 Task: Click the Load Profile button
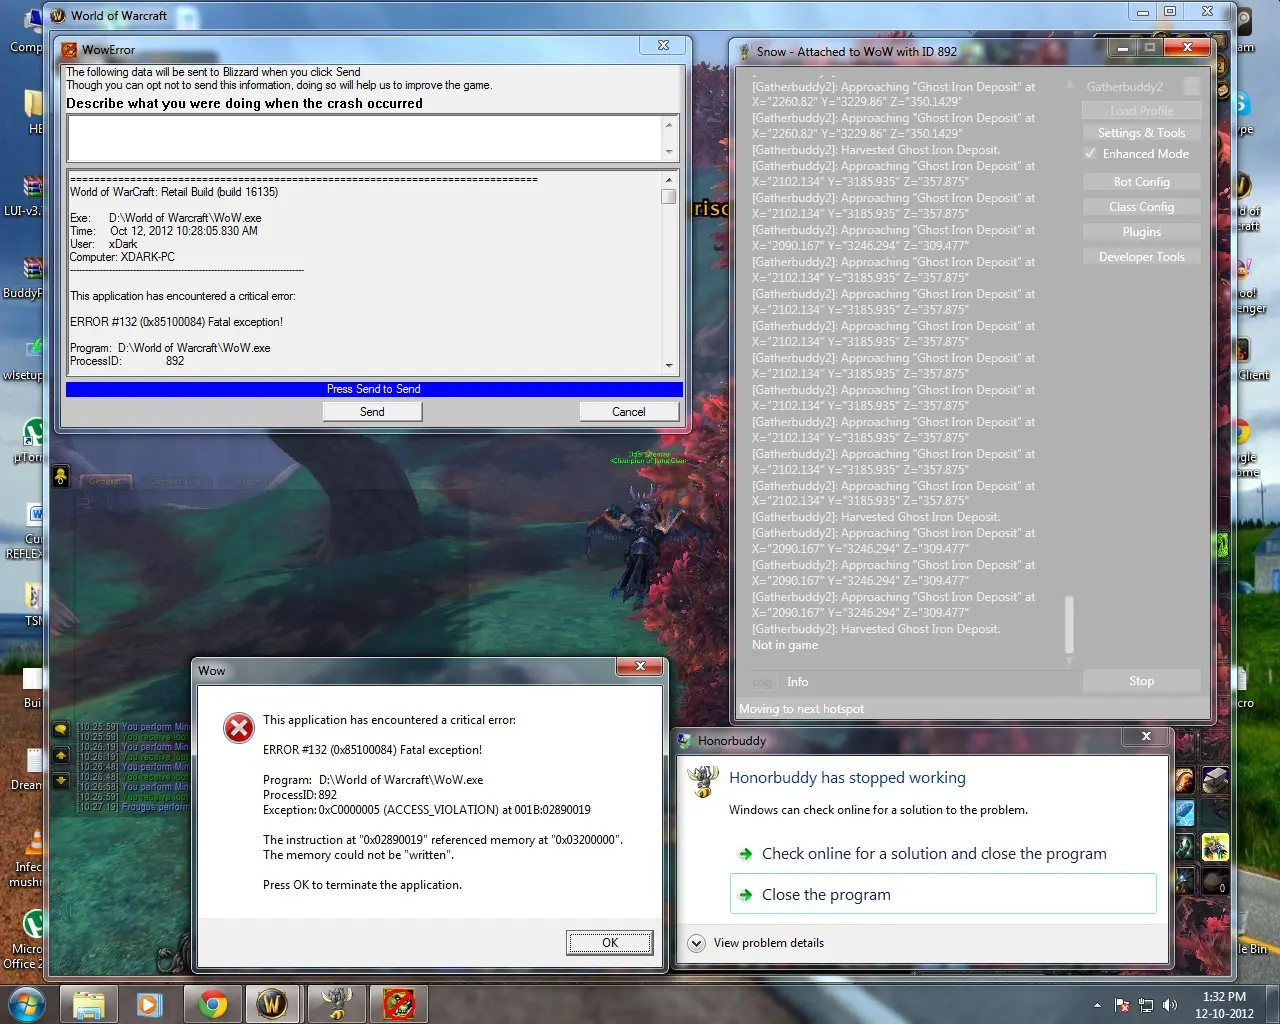point(1142,111)
